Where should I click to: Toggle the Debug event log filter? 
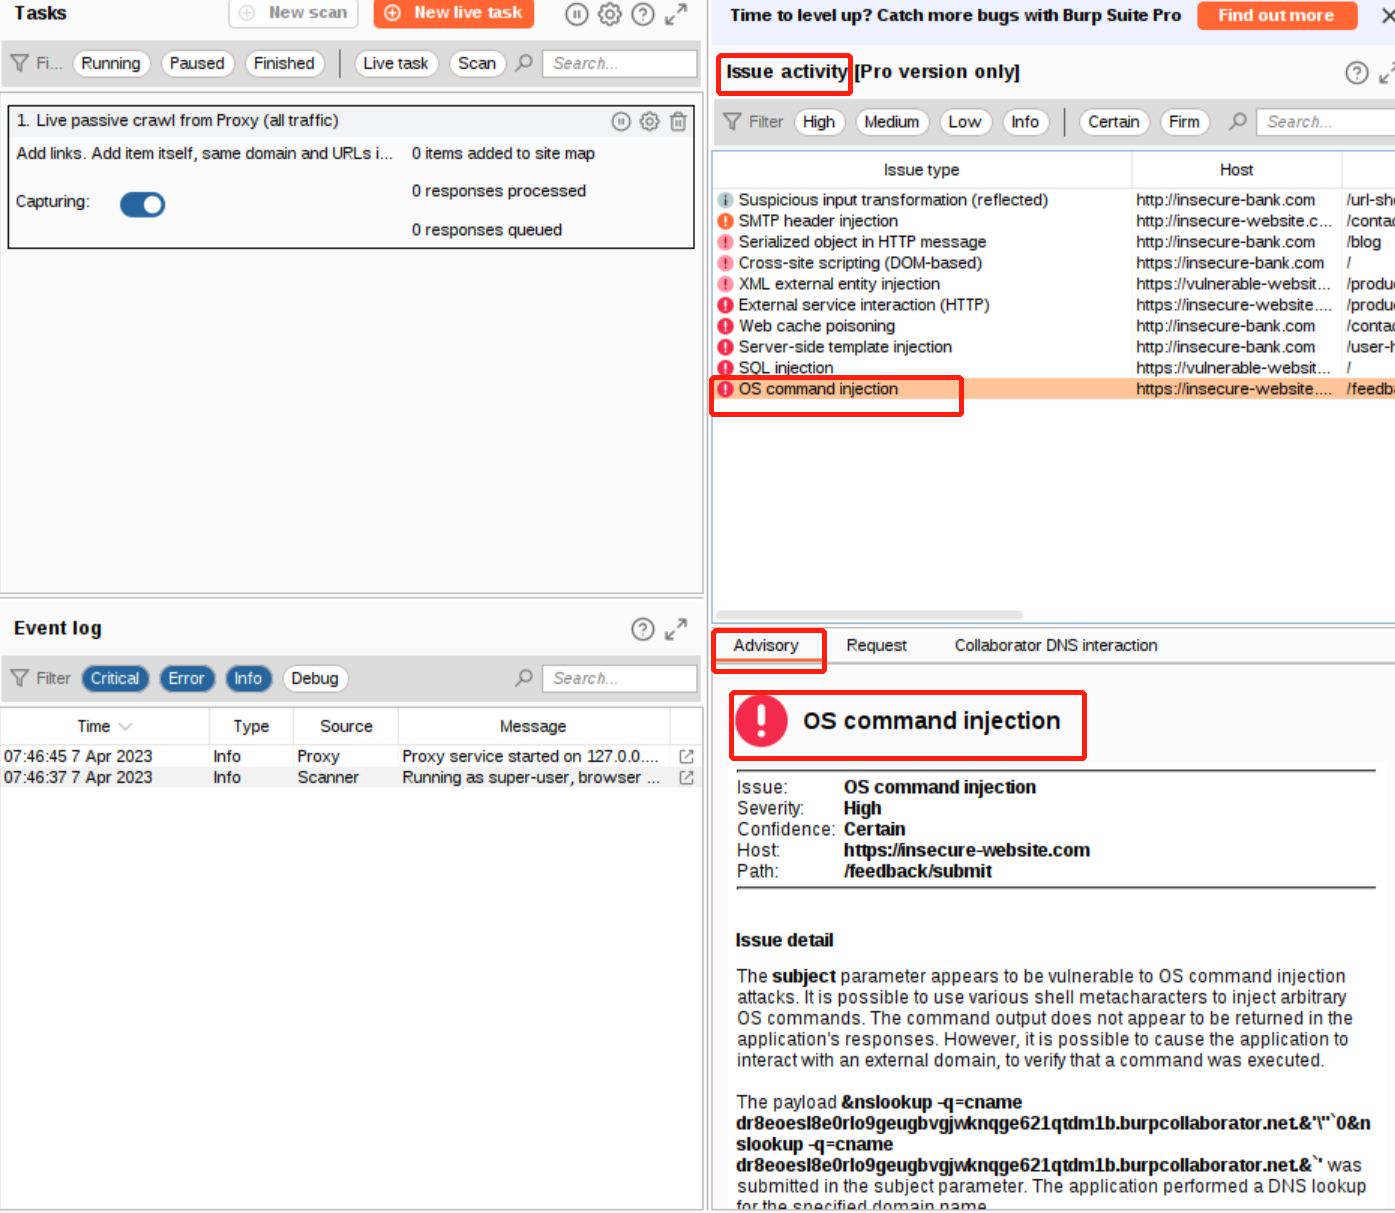[x=315, y=678]
